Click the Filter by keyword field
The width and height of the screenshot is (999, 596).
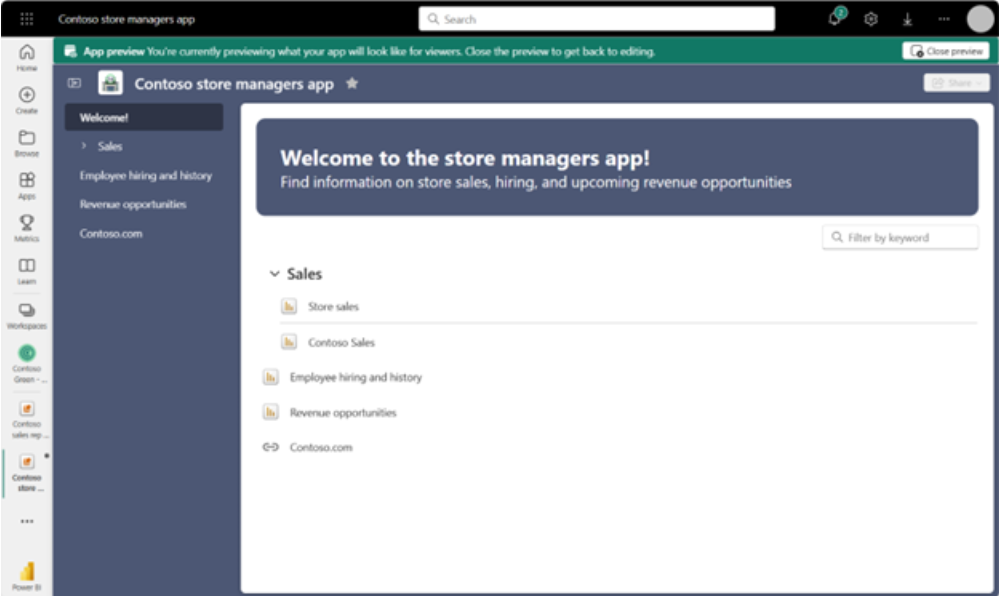pyautogui.click(x=899, y=237)
